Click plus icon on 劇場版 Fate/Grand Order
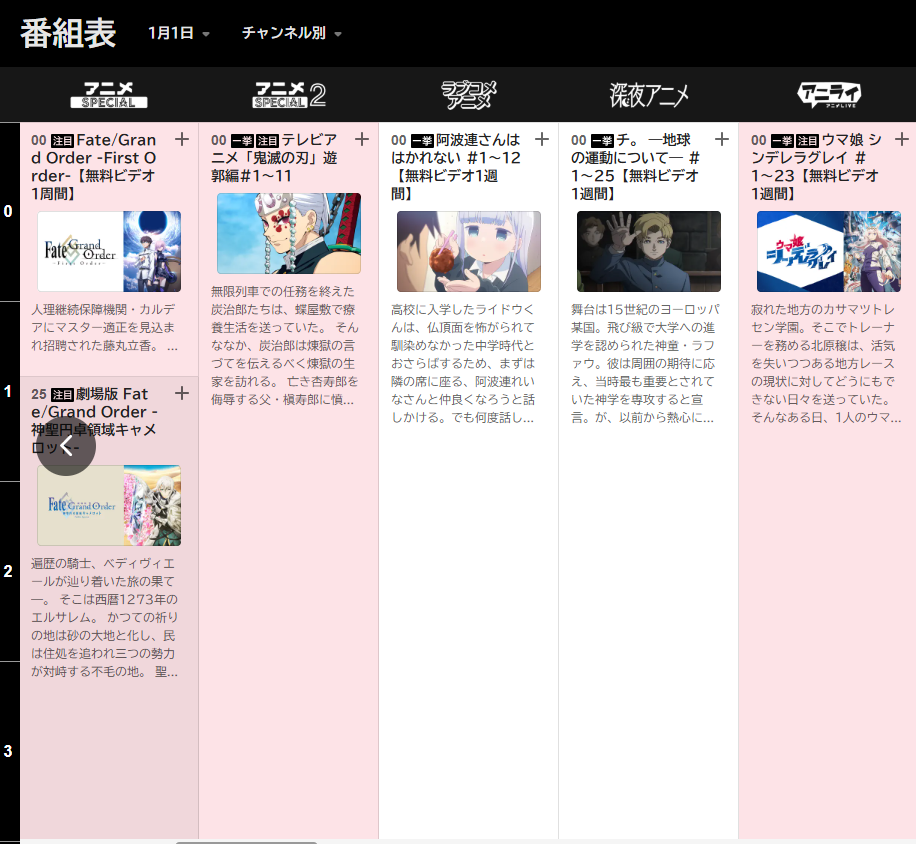The image size is (916, 844). (182, 393)
